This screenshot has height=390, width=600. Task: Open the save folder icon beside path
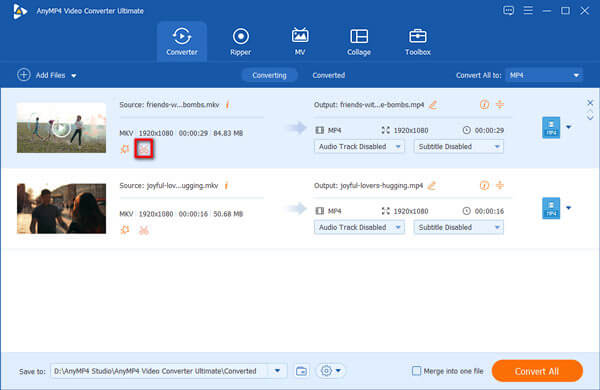pos(301,371)
